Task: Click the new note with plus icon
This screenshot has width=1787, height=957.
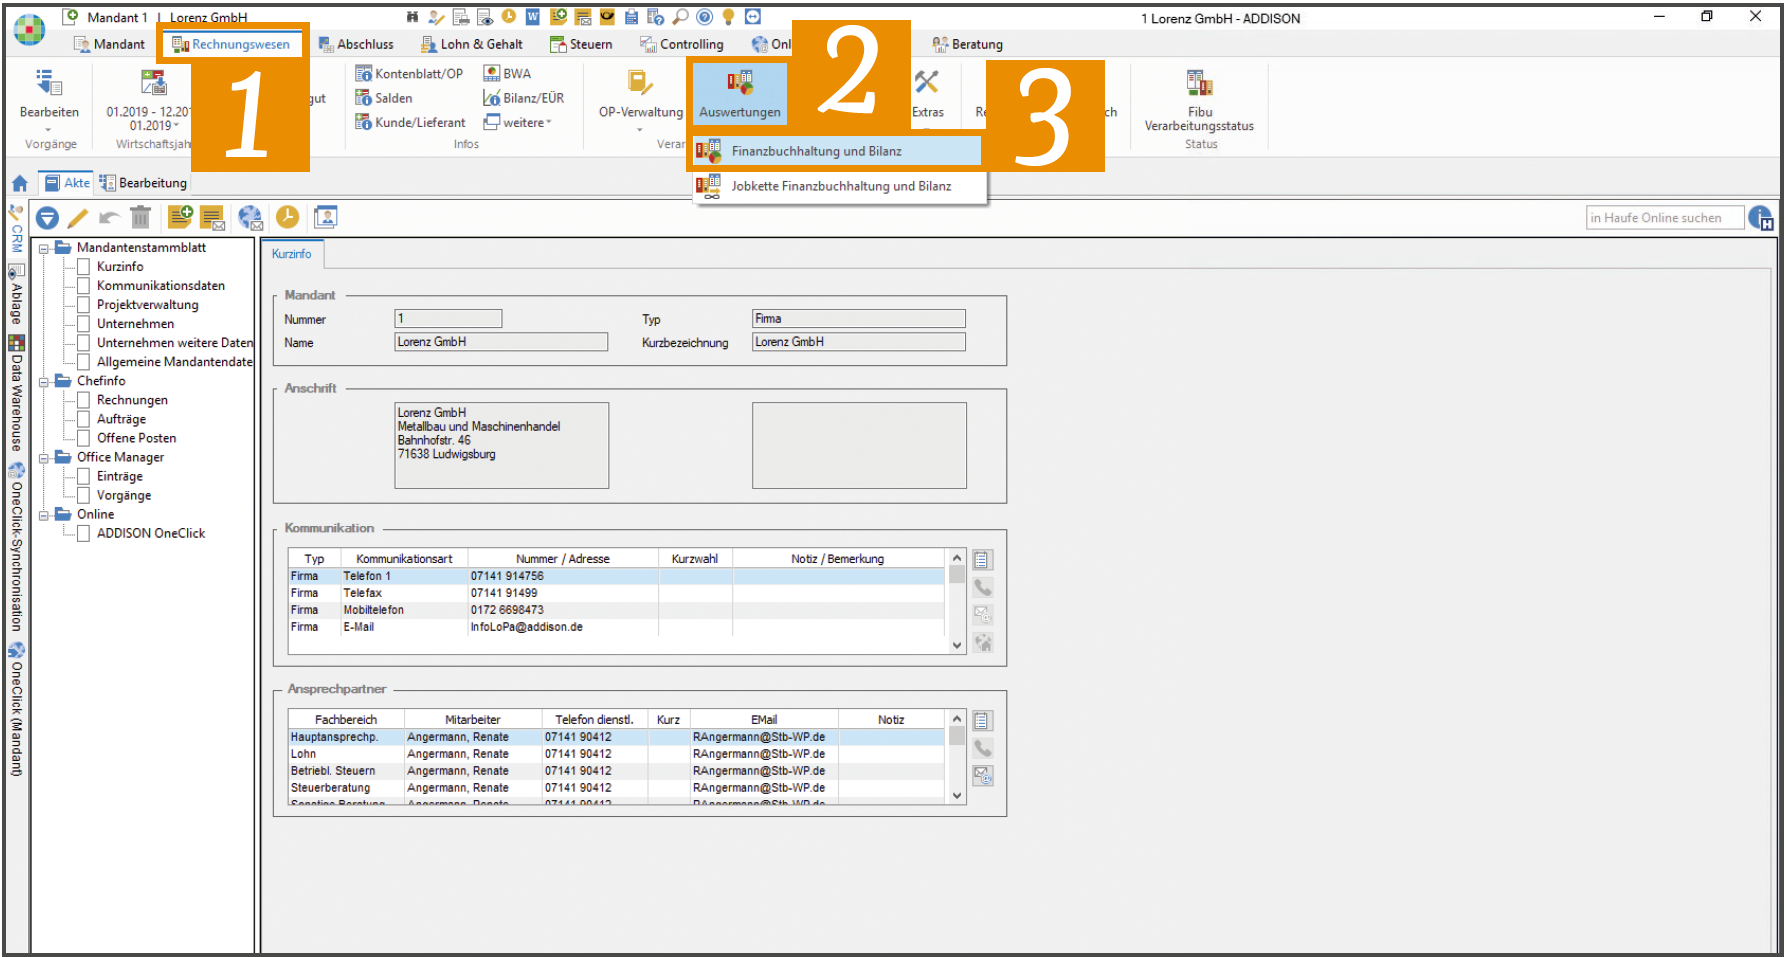Action: [x=180, y=217]
